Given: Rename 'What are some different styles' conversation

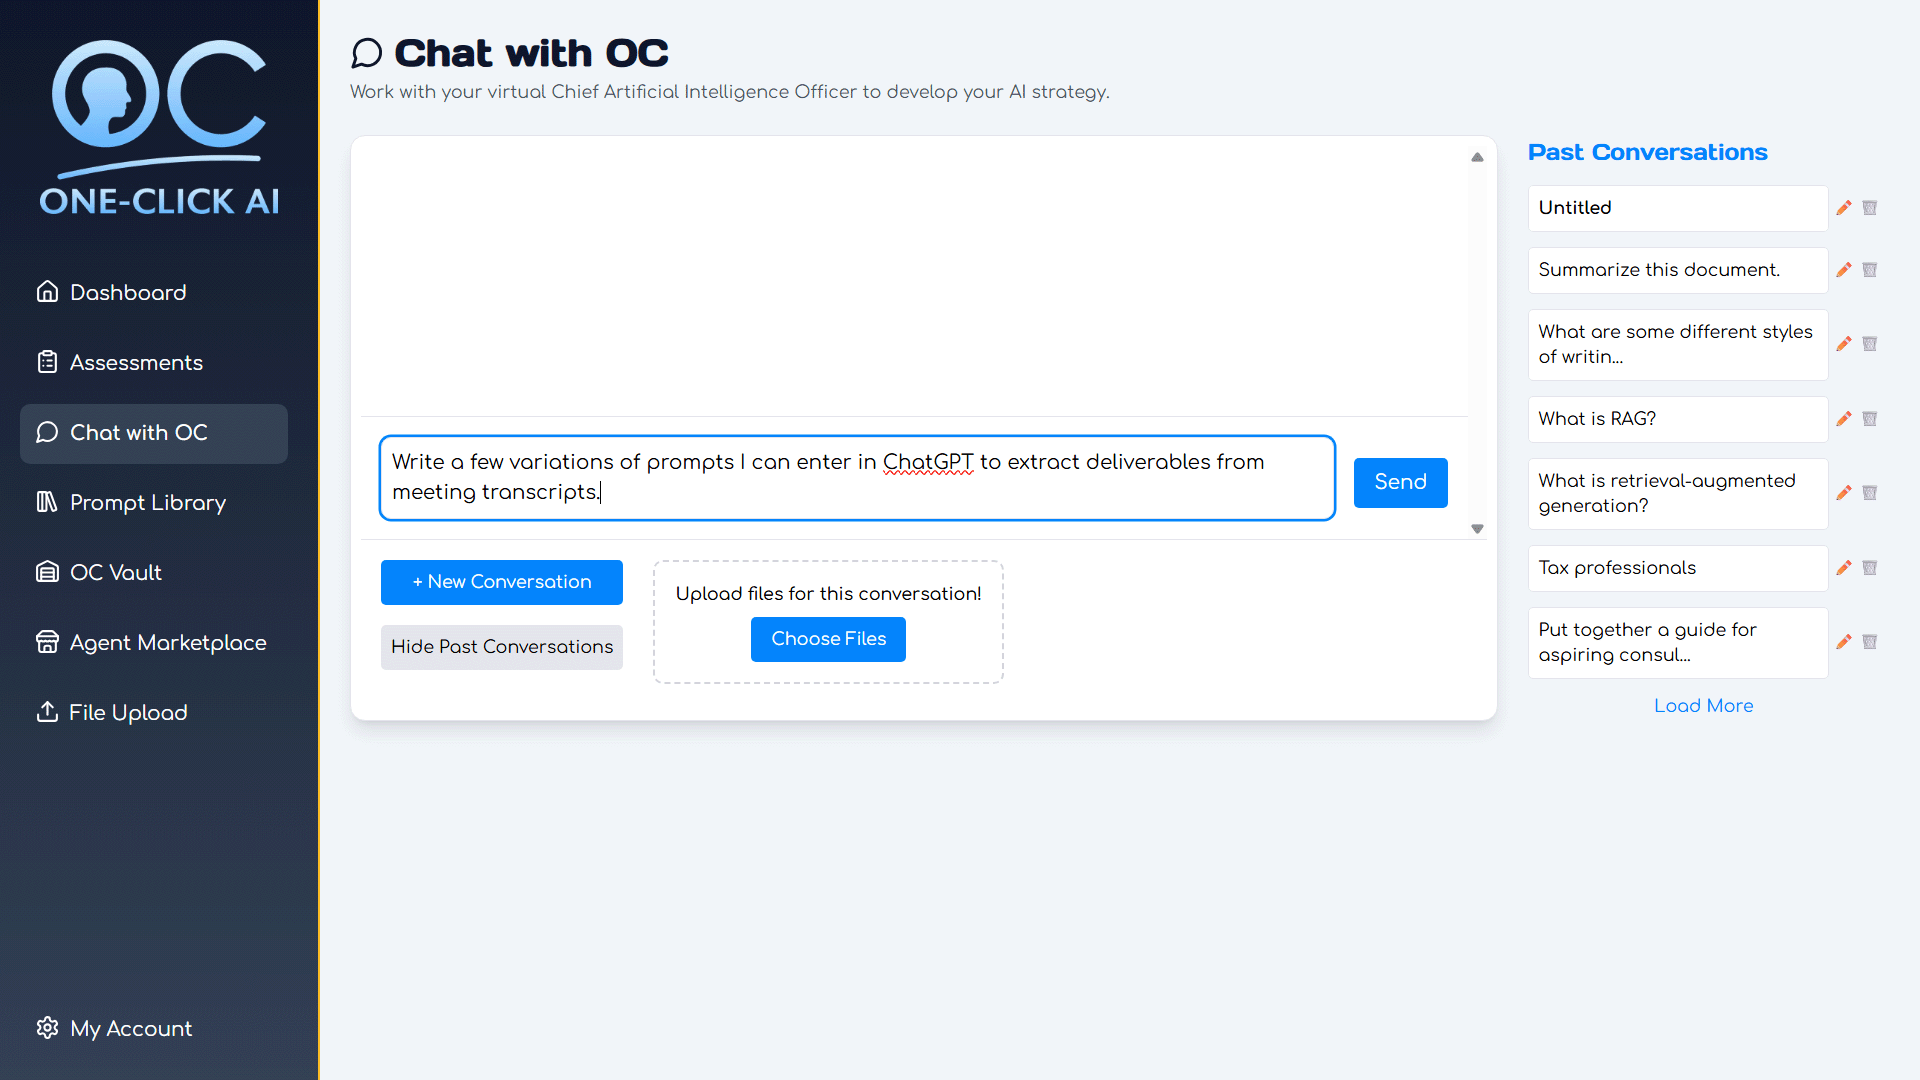Looking at the screenshot, I should click(1844, 344).
